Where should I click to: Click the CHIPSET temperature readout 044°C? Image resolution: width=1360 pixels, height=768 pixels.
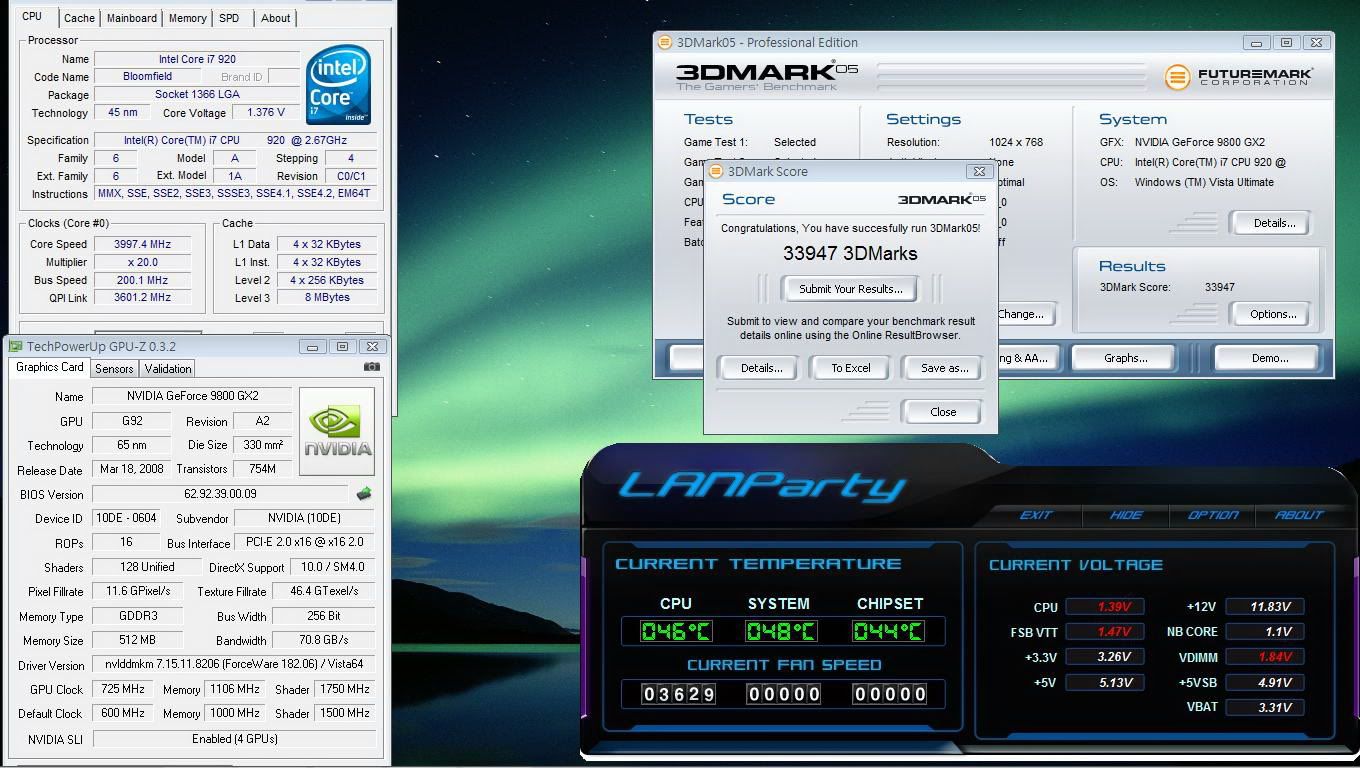[887, 632]
